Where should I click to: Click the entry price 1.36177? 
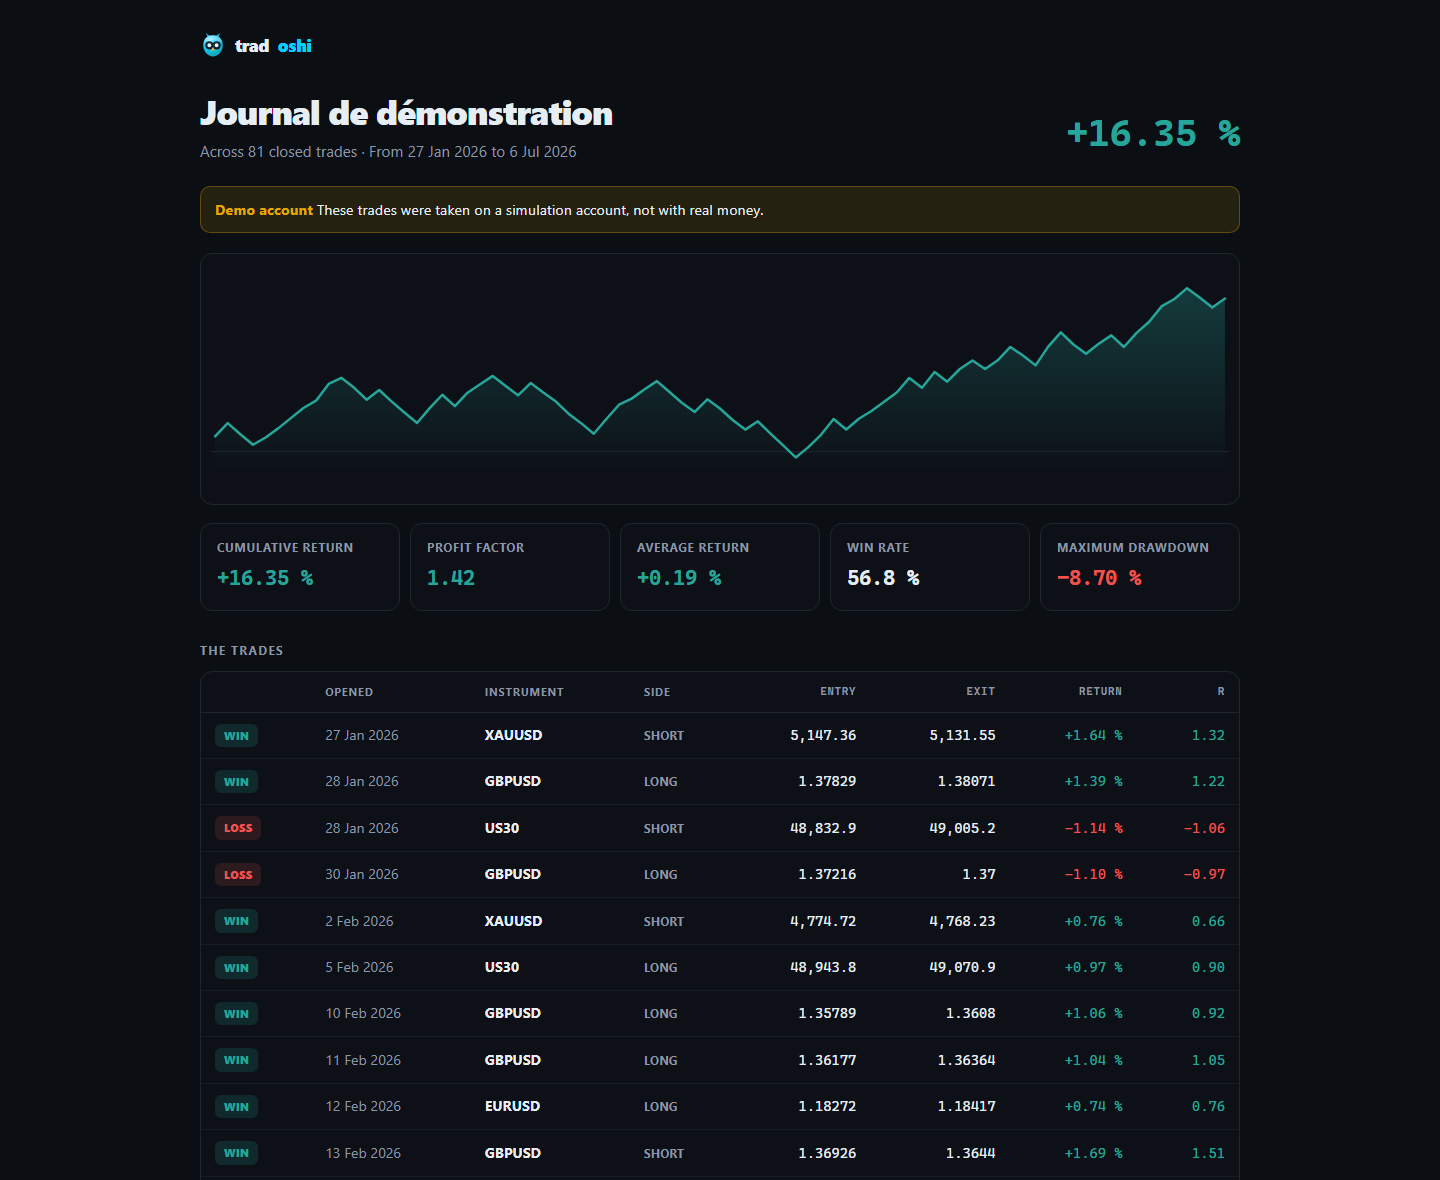click(827, 1060)
